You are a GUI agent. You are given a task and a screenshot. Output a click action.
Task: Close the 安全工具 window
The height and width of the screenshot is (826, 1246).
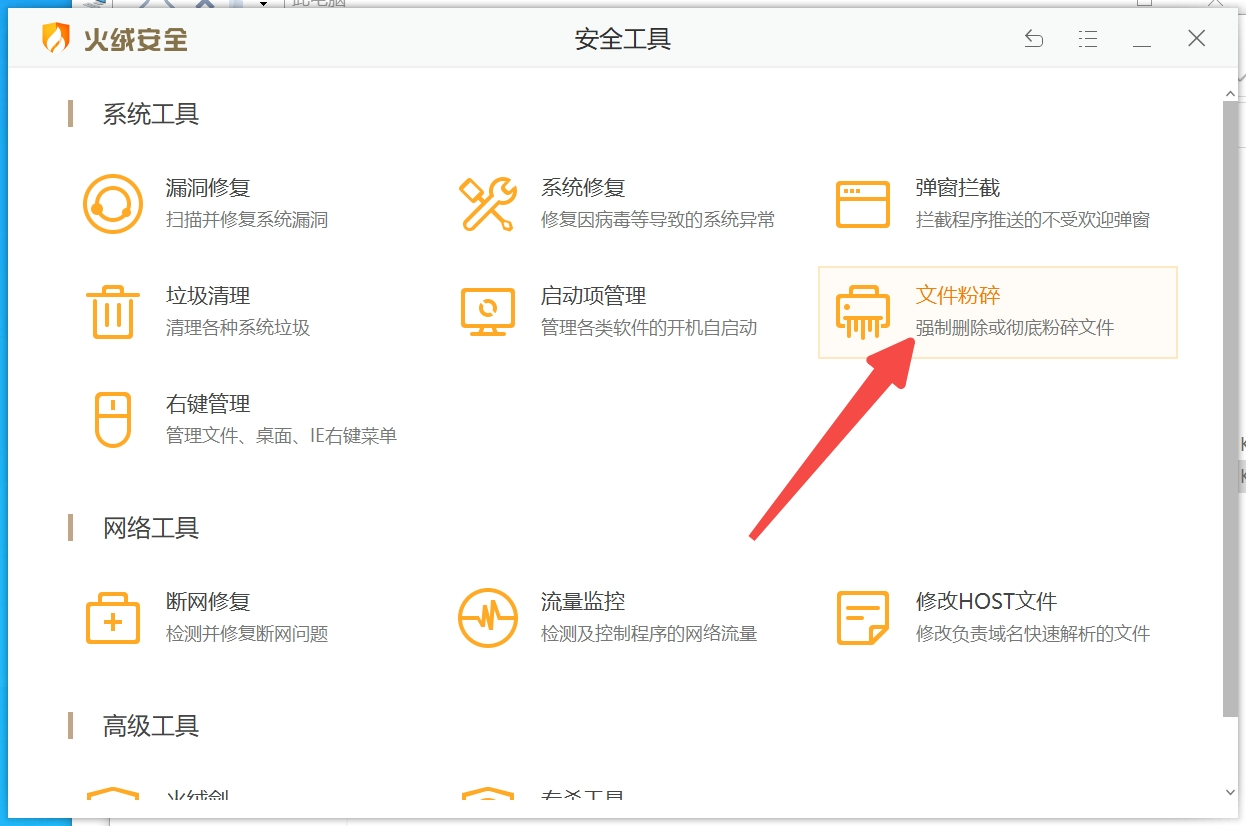(x=1196, y=39)
